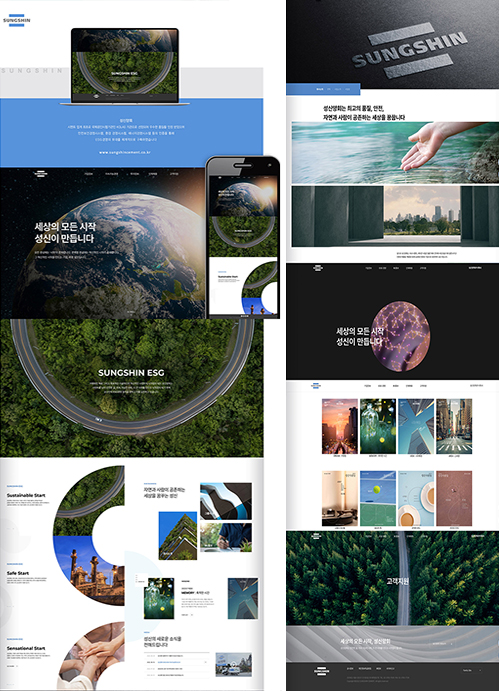This screenshot has height=691, width=499.
Task: Click the Safe Start heading
Action: 18,573
